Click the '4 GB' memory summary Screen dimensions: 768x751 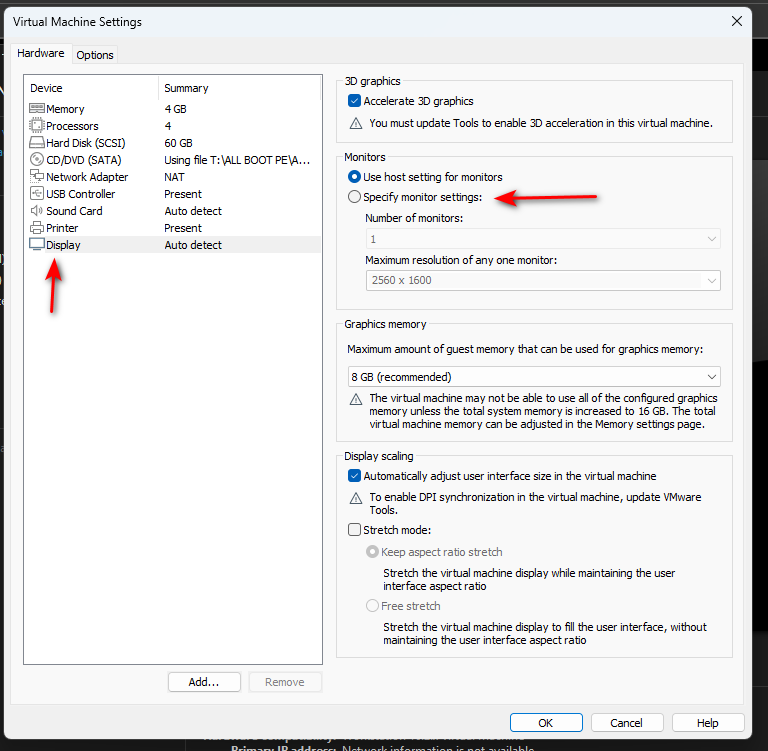click(x=175, y=109)
